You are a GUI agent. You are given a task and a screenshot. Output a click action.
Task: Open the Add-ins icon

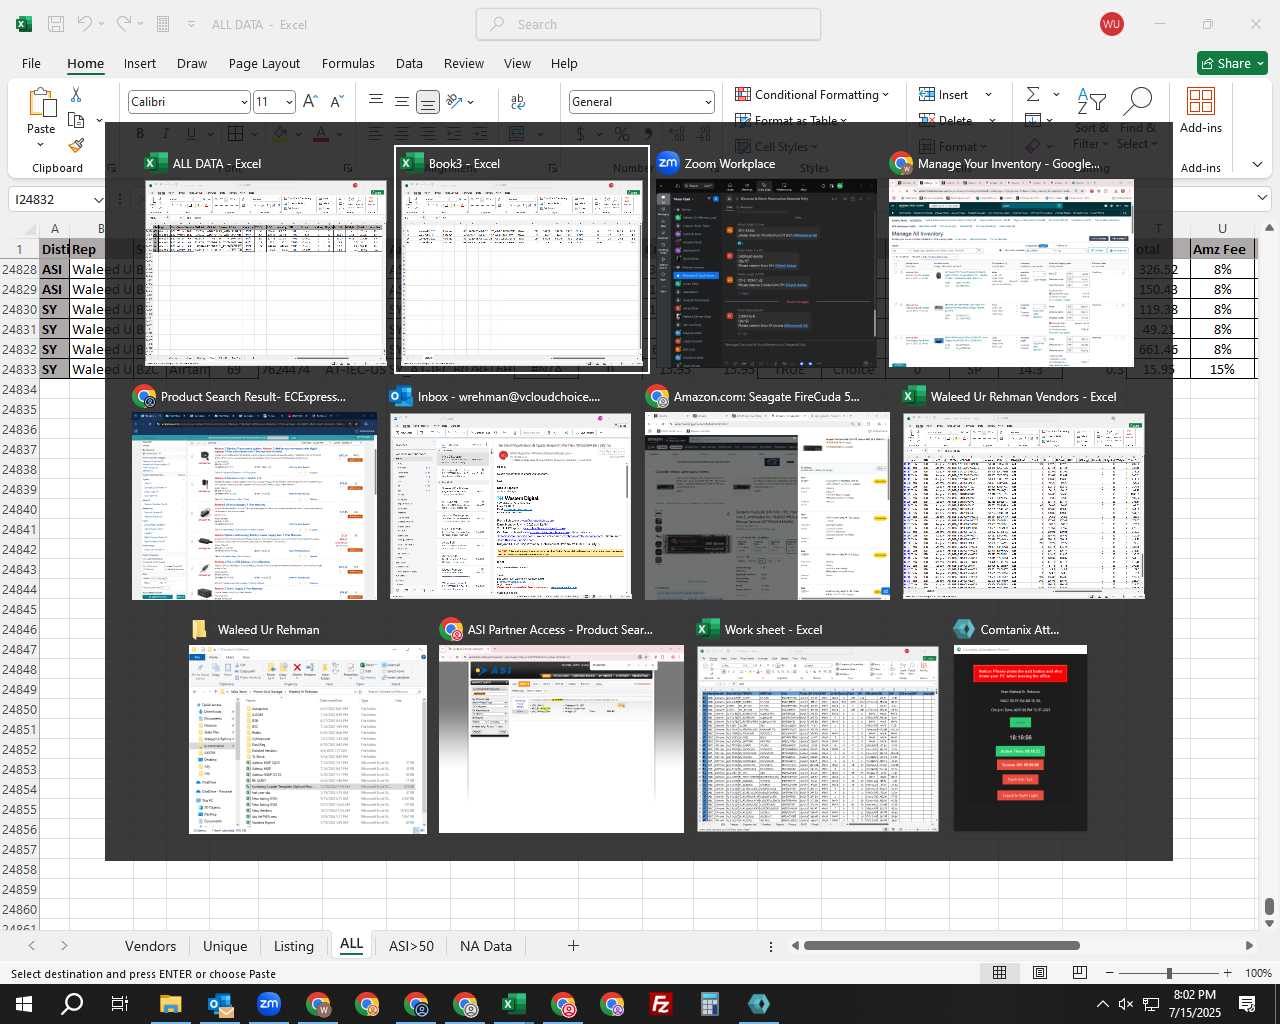click(x=1201, y=102)
